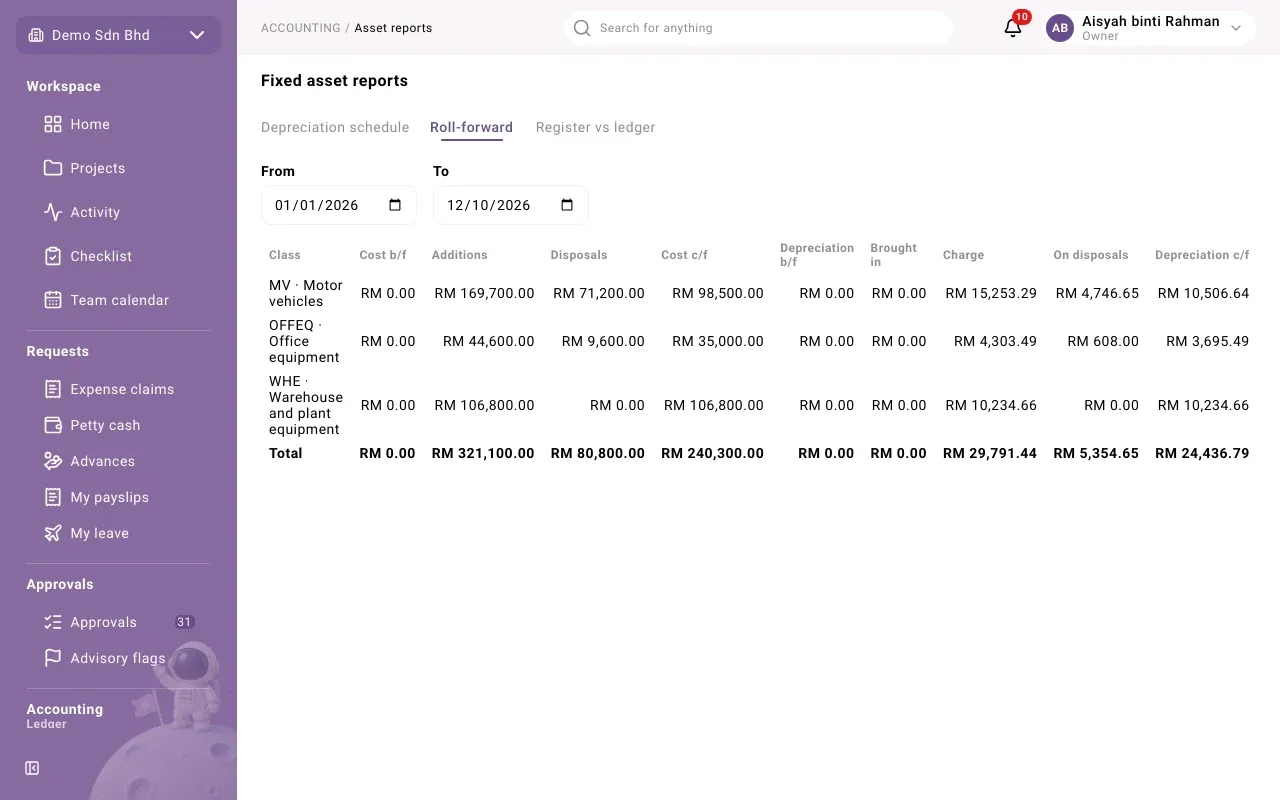This screenshot has width=1280, height=800.
Task: Open the Checklist clipboard icon
Action: point(53,256)
